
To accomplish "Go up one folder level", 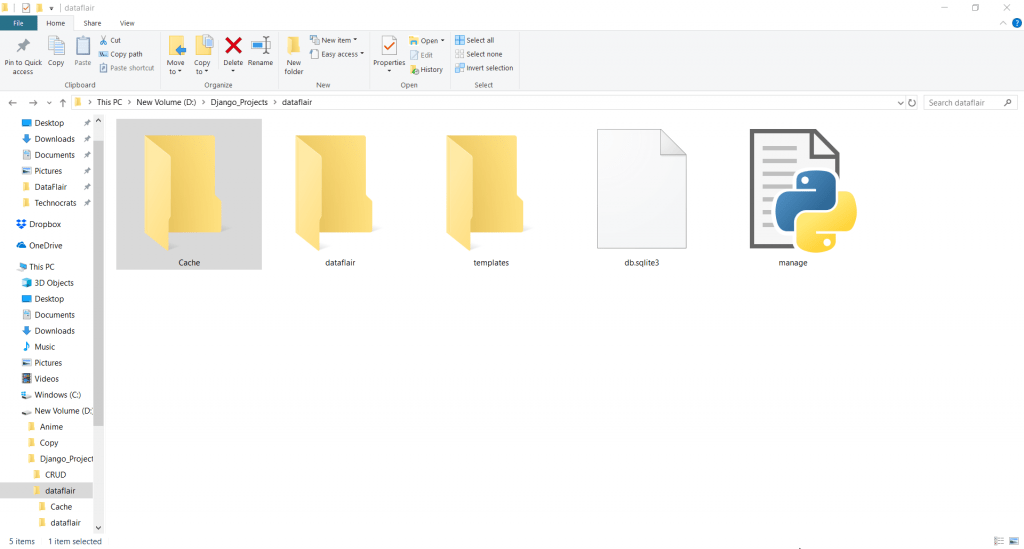I will [x=63, y=102].
